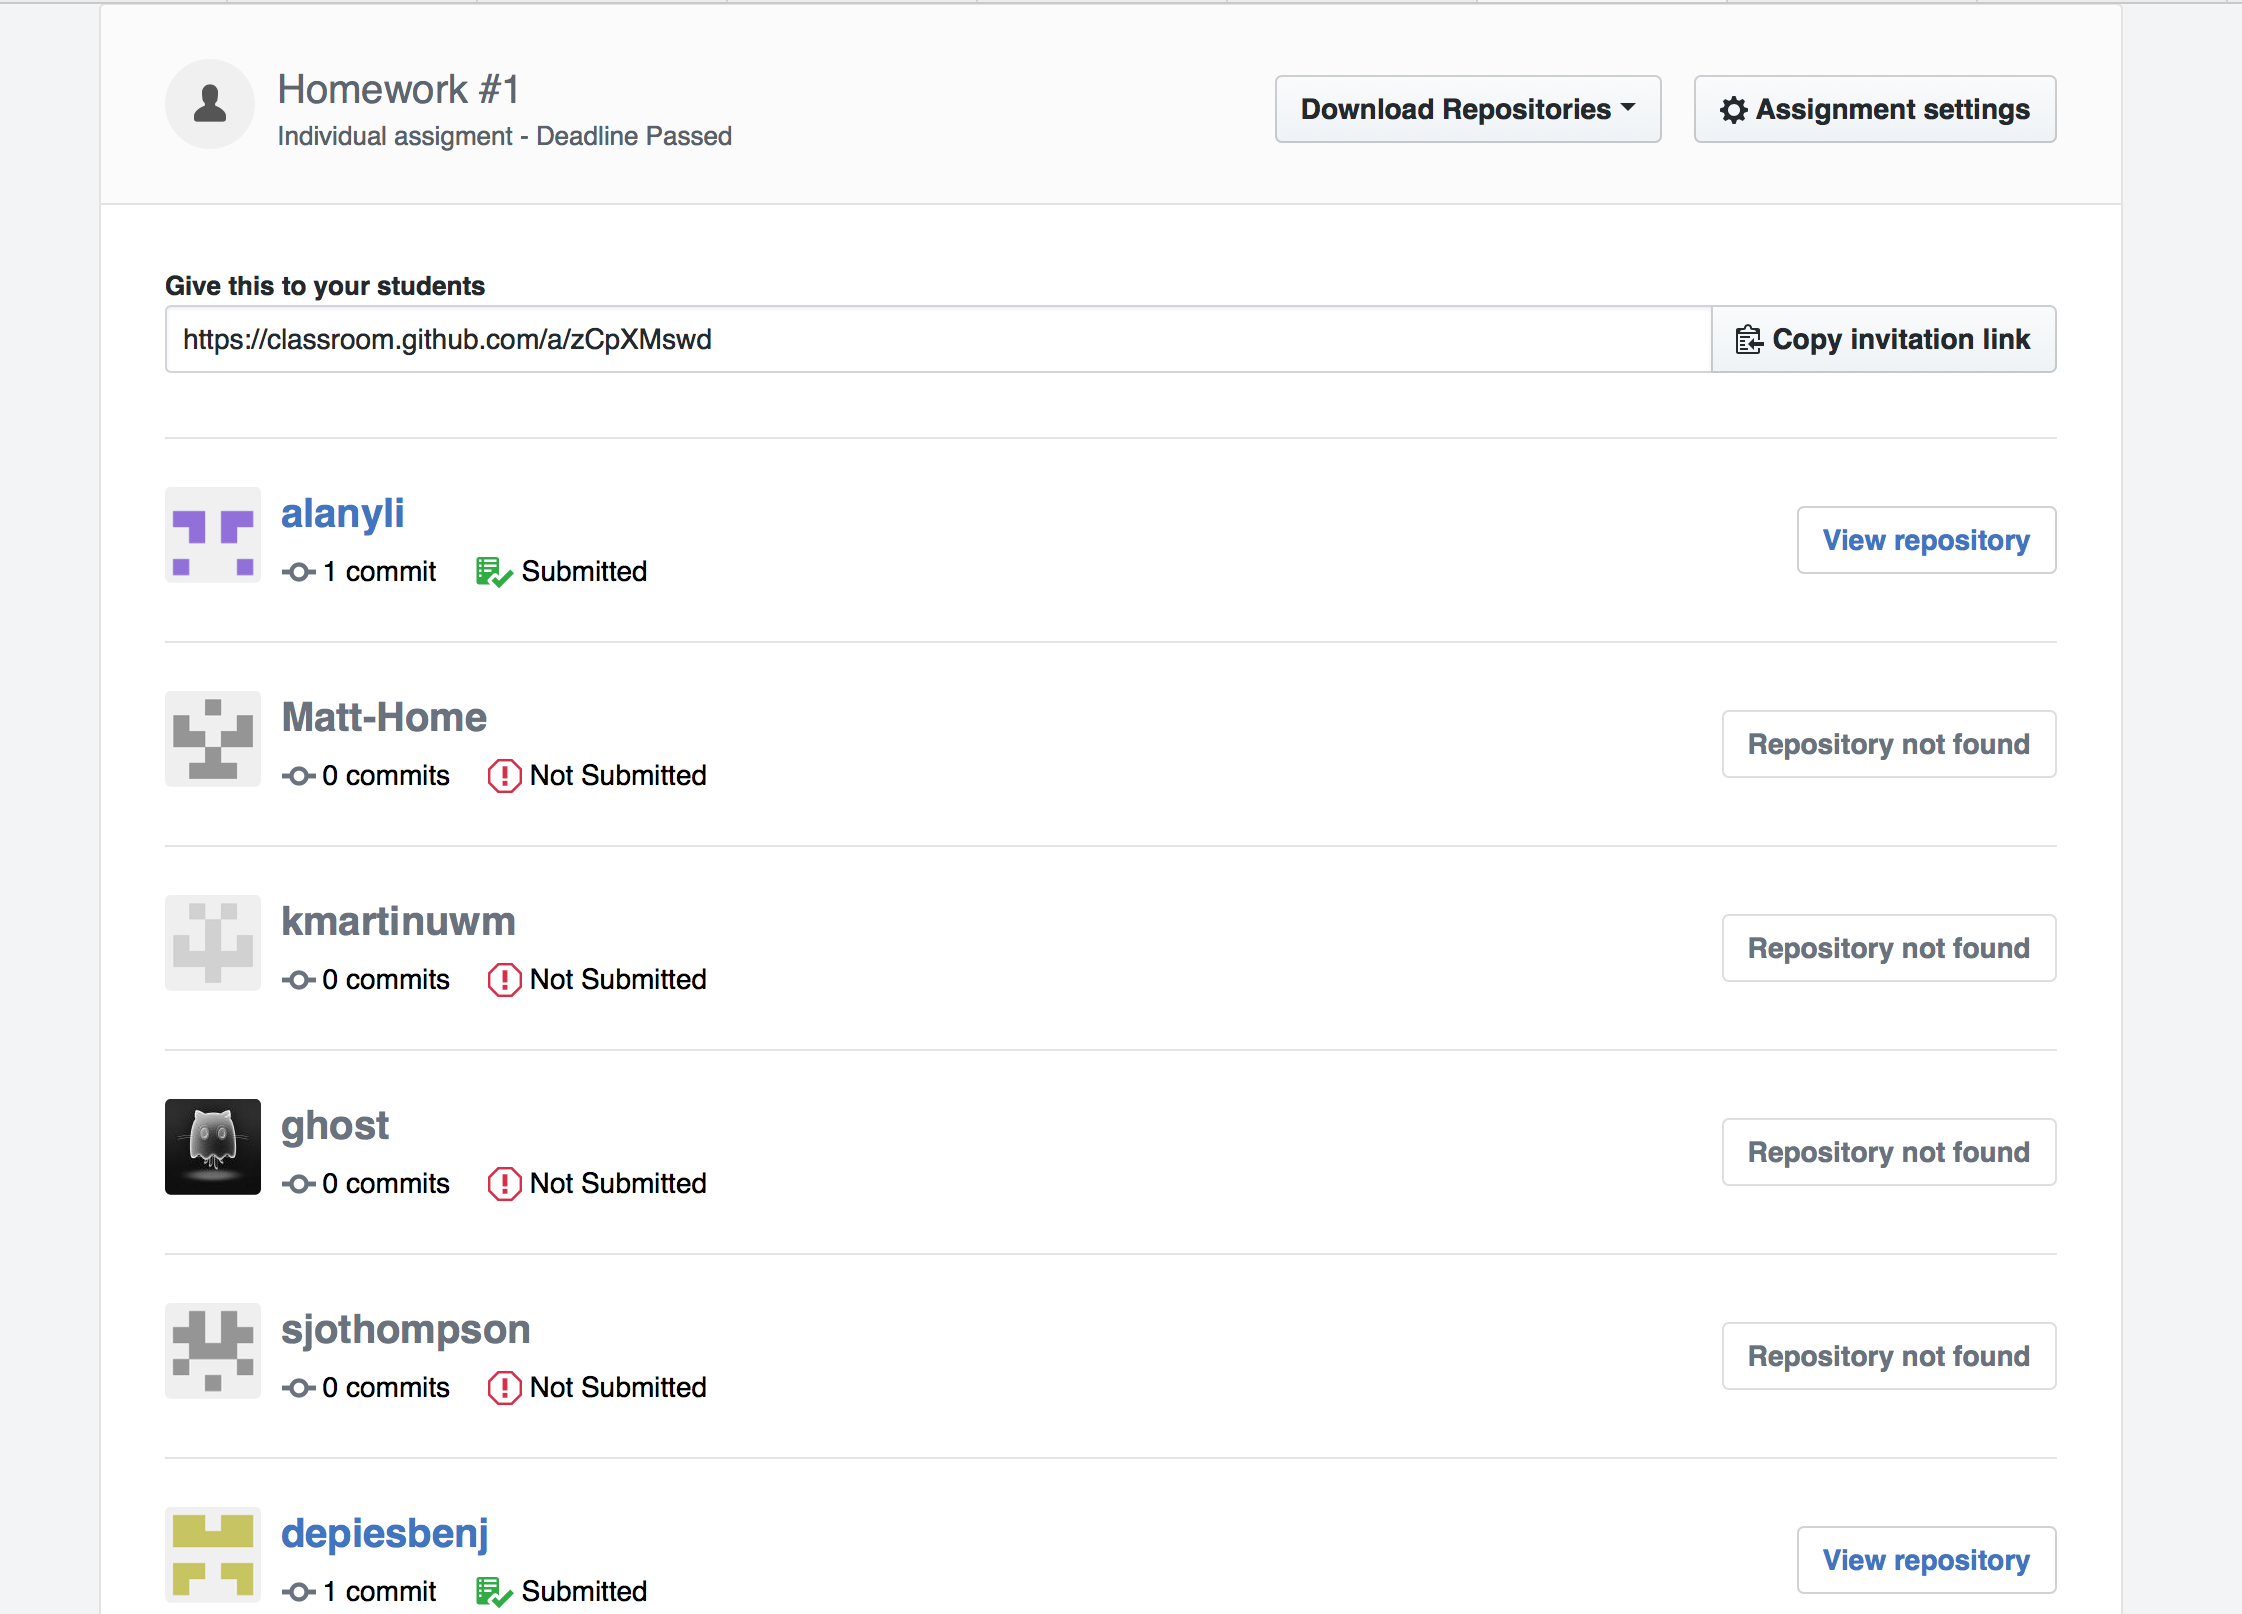Screen dimensions: 2242x1614
Task: Click Repository not found for Matt-Home
Action: click(x=1888, y=744)
